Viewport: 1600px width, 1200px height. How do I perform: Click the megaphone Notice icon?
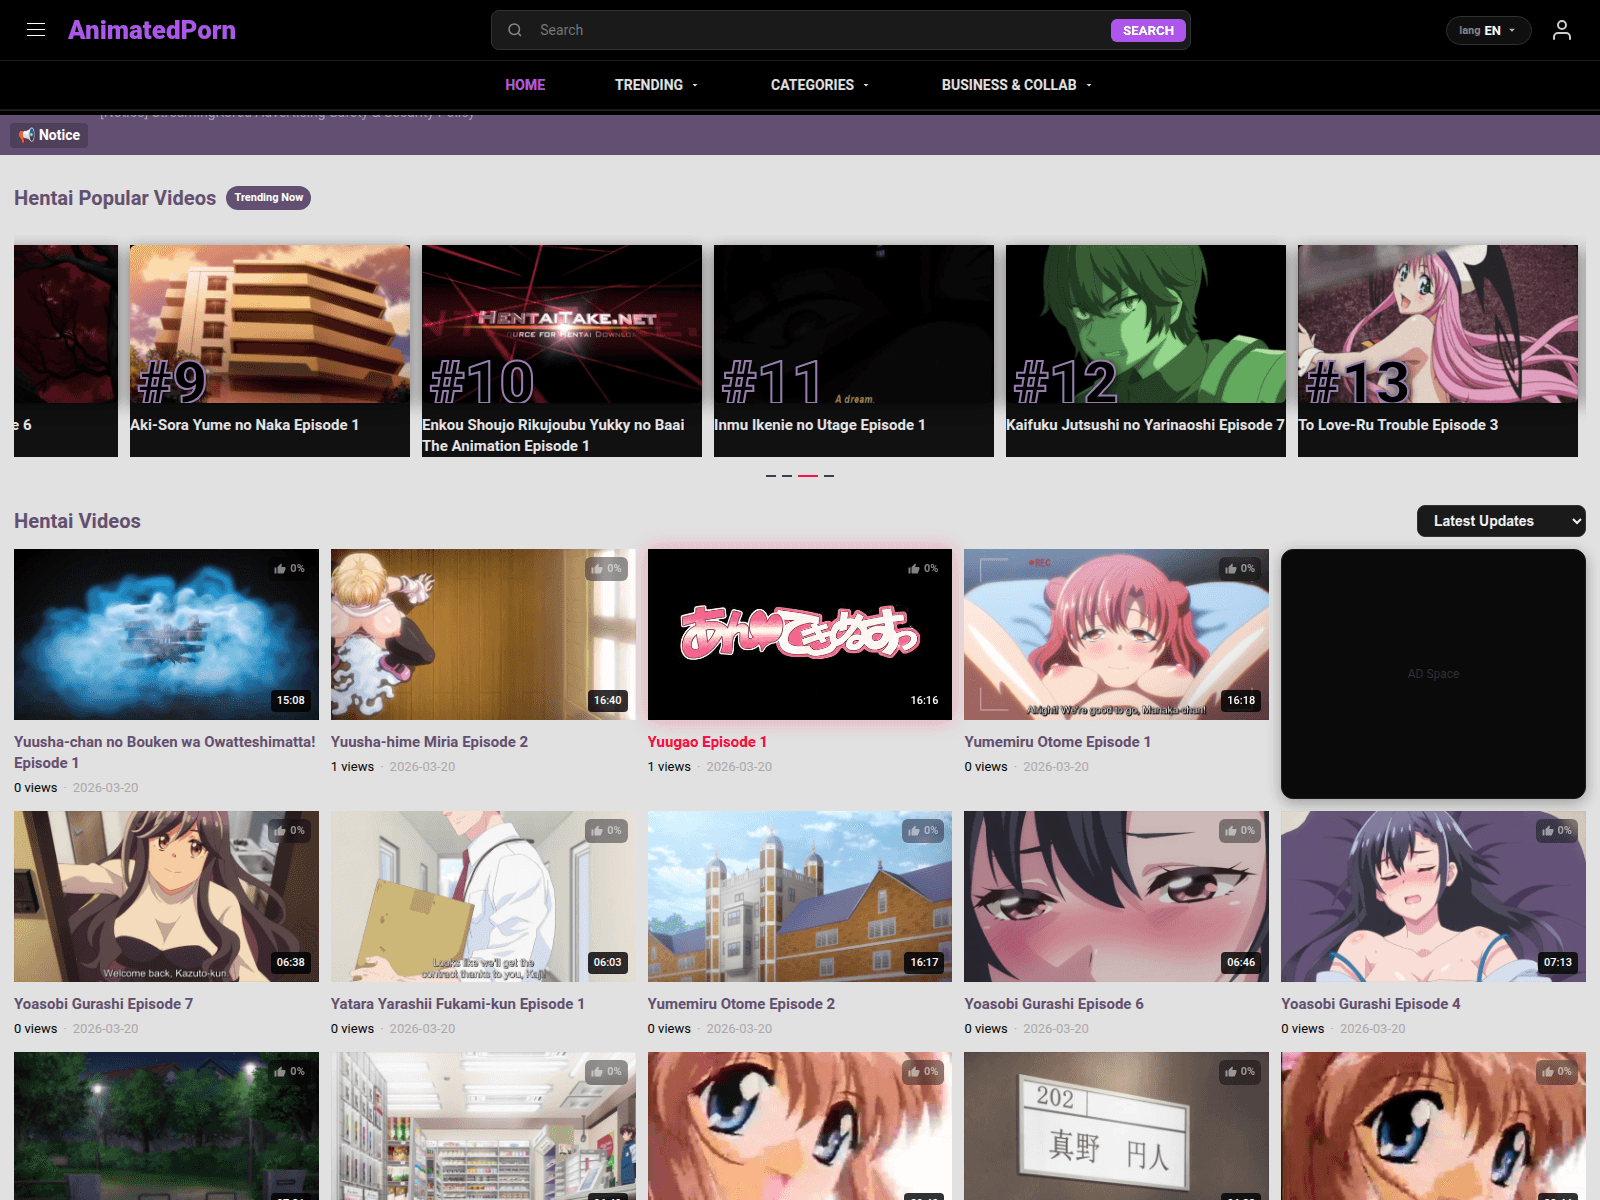(27, 135)
